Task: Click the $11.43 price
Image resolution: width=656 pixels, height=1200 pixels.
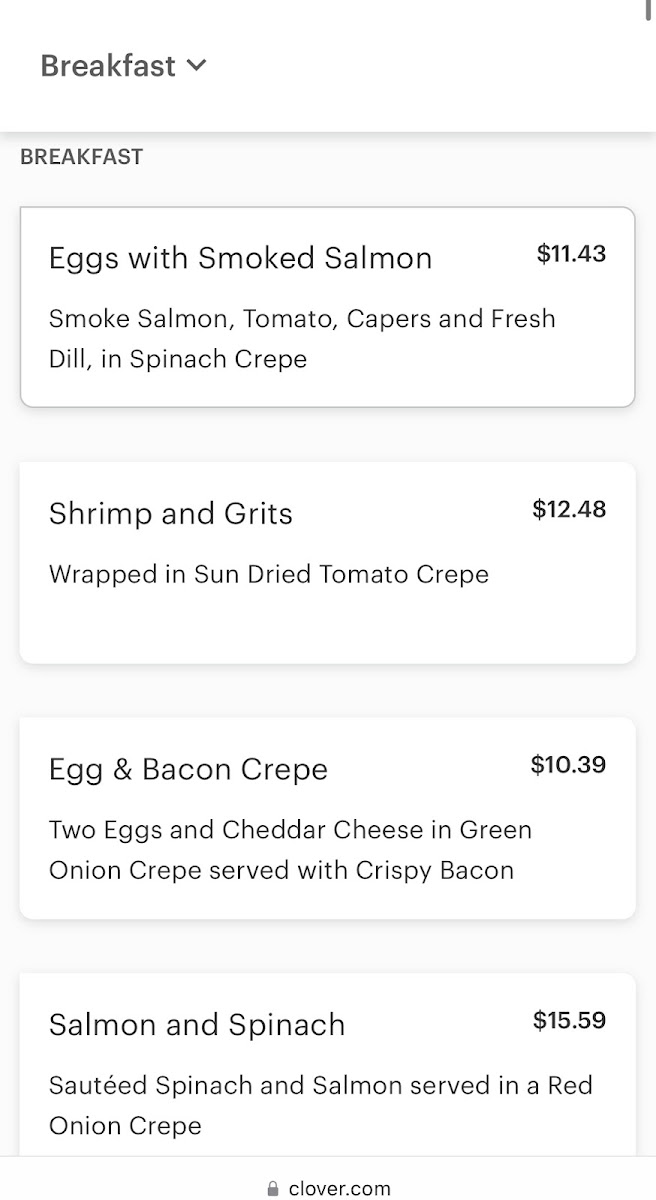Action: [571, 254]
